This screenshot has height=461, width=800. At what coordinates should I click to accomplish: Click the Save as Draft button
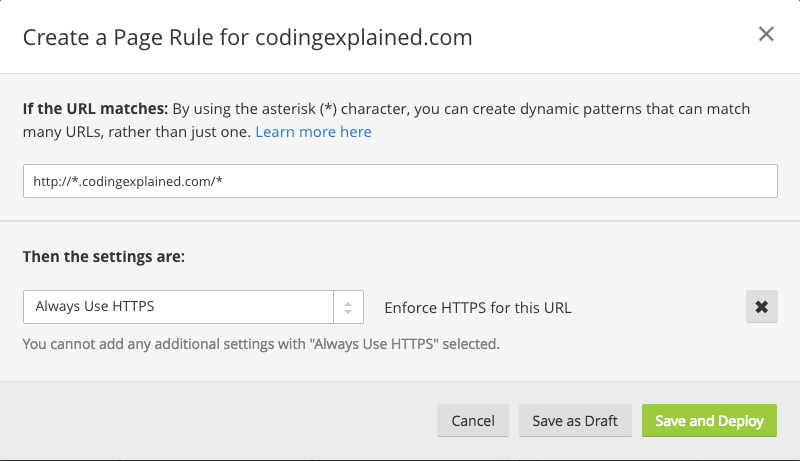pos(575,421)
